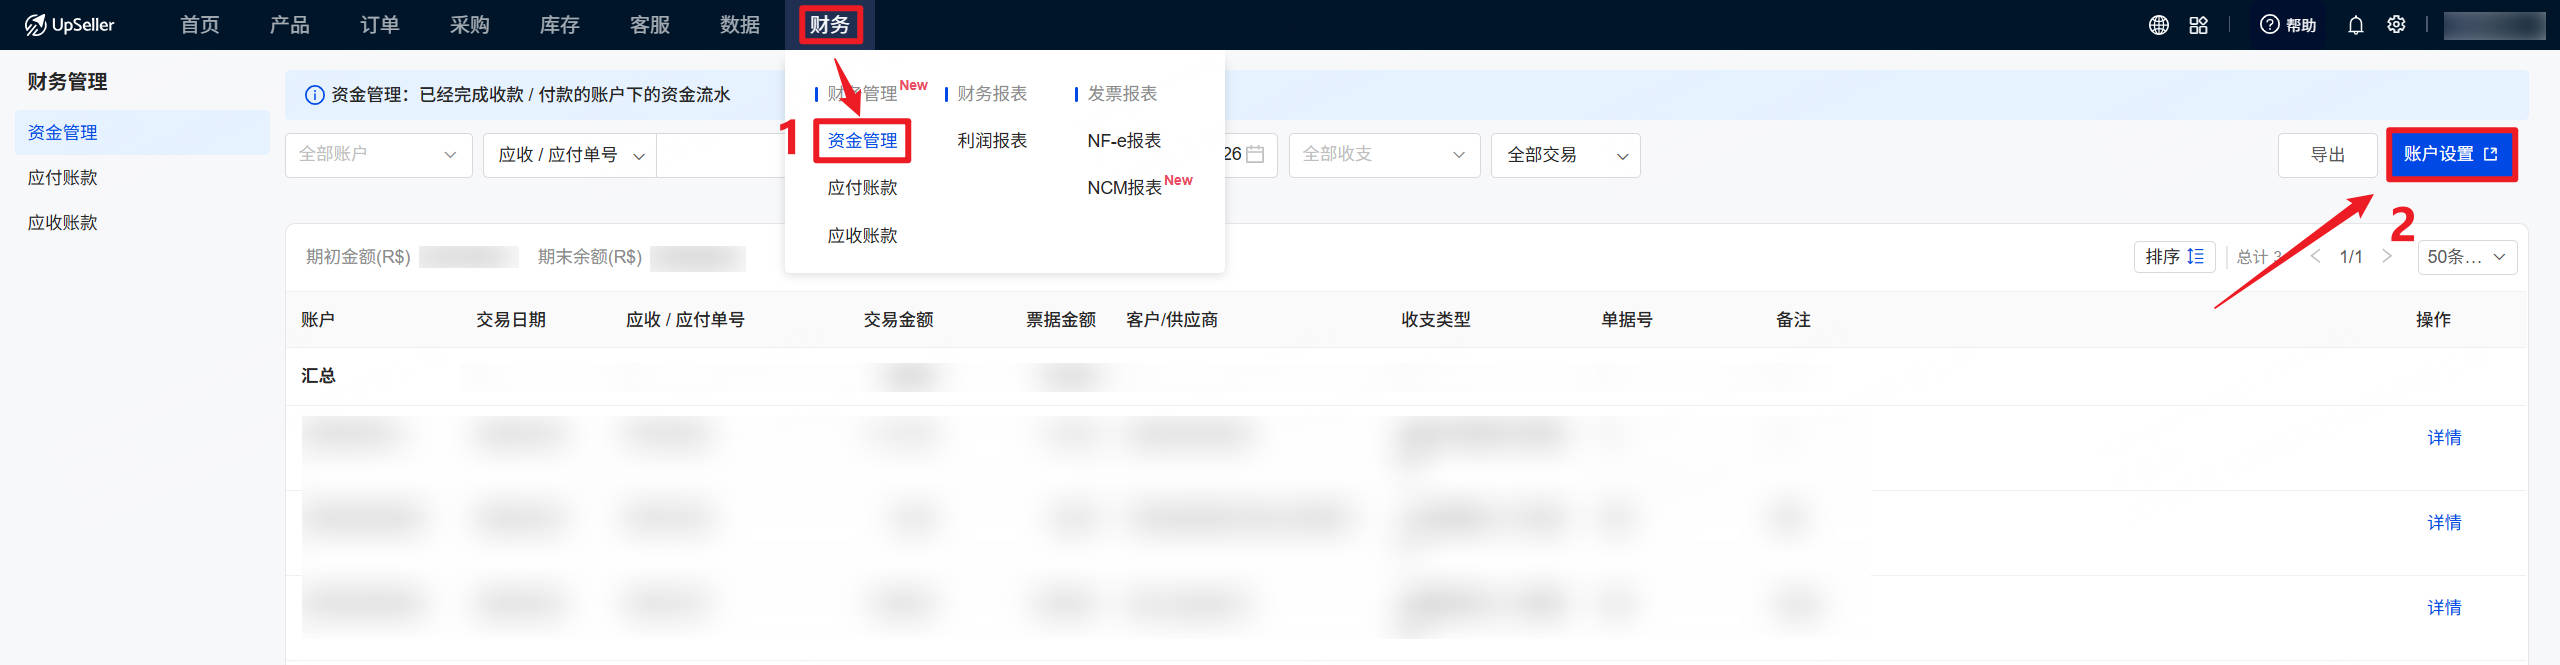Click the 票据金额 column header
This screenshot has height=665, width=2560.
(1061, 320)
